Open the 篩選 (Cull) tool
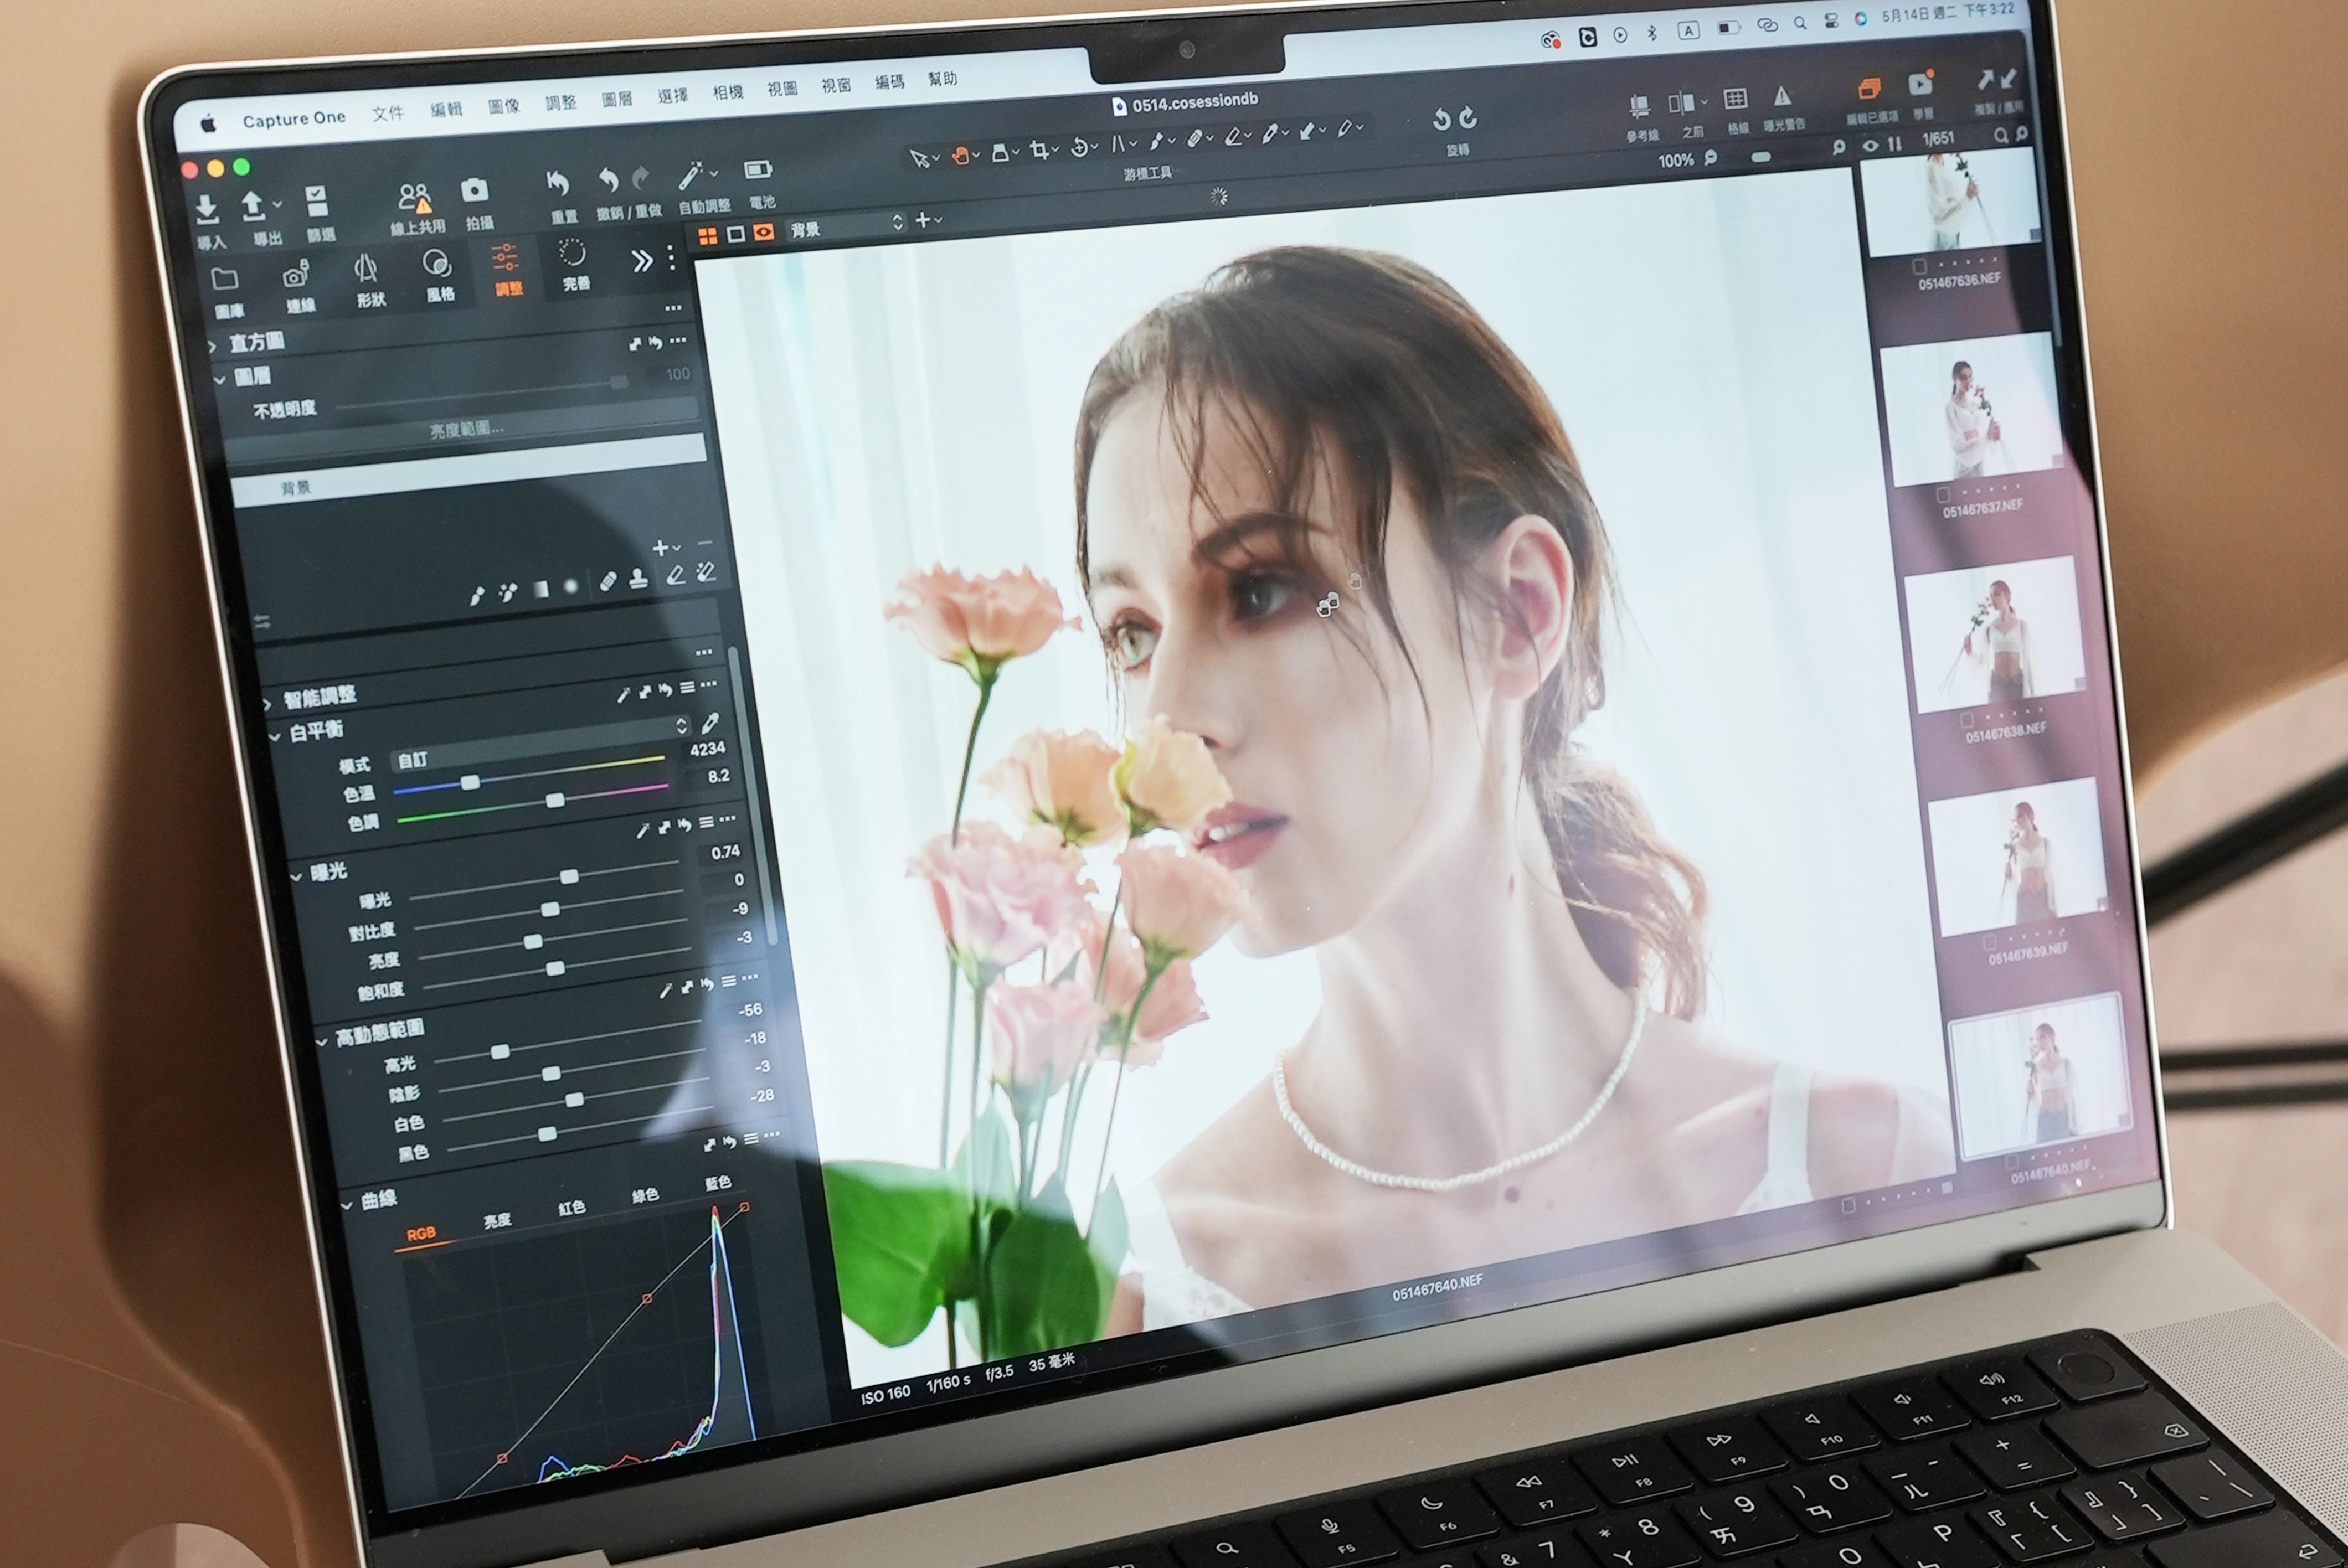The image size is (2348, 1568). (x=317, y=201)
